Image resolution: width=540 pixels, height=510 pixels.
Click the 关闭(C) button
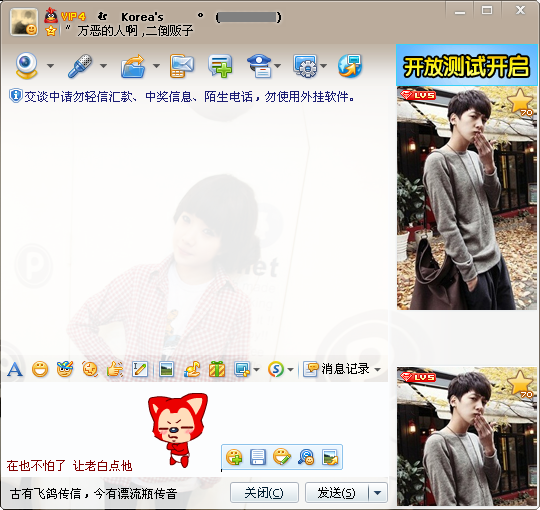click(264, 493)
